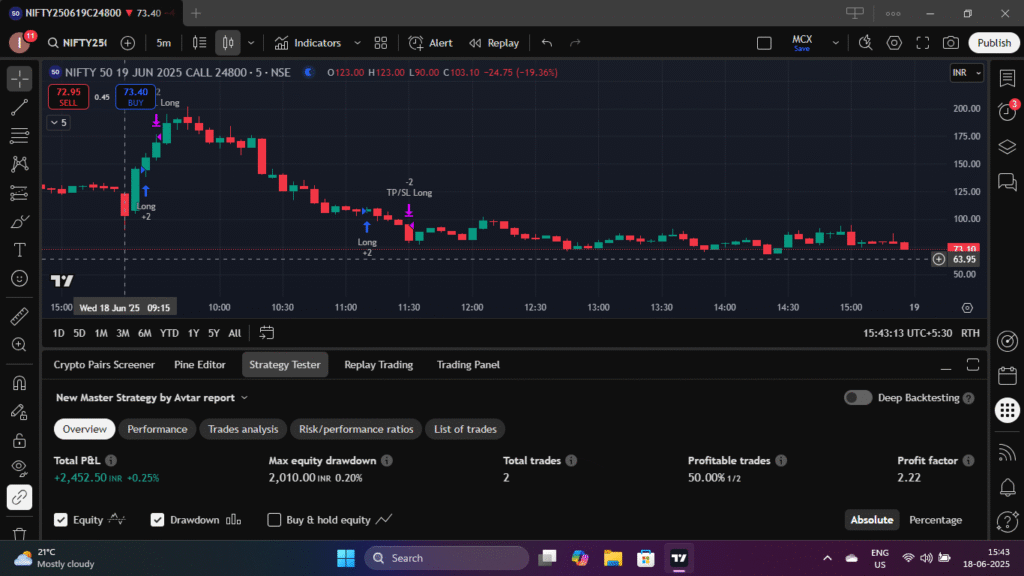The image size is (1024, 576).
Task: Open the Pine Editor tab
Action: (200, 364)
